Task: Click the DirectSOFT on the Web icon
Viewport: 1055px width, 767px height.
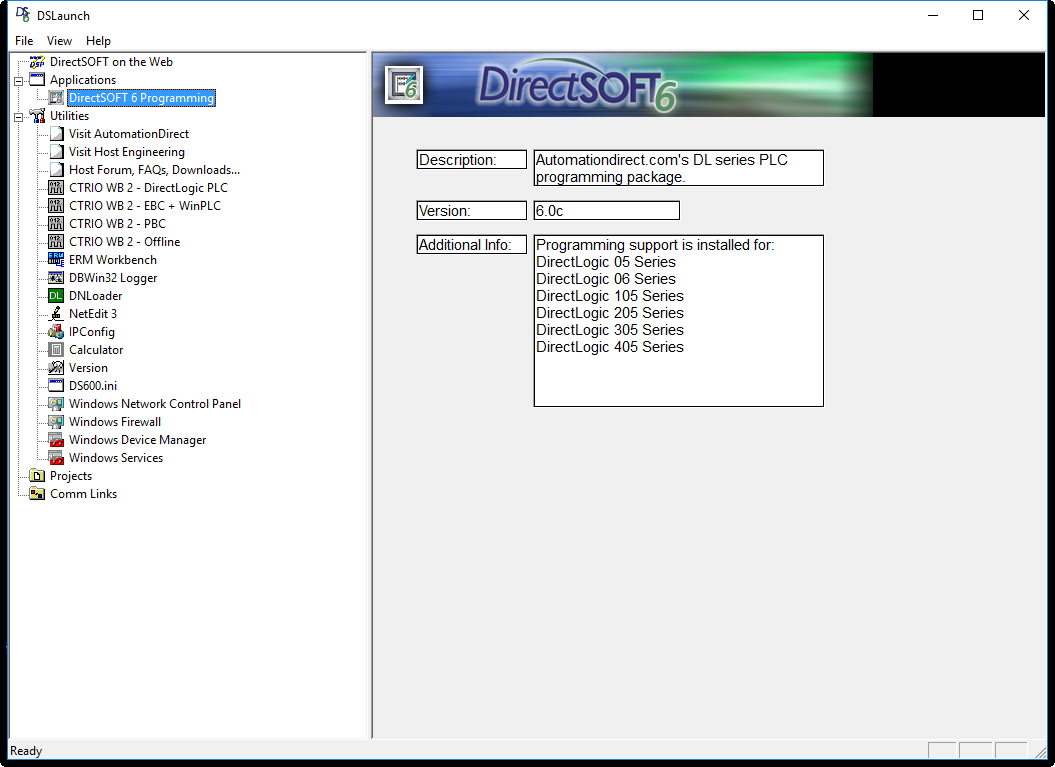Action: tap(37, 62)
